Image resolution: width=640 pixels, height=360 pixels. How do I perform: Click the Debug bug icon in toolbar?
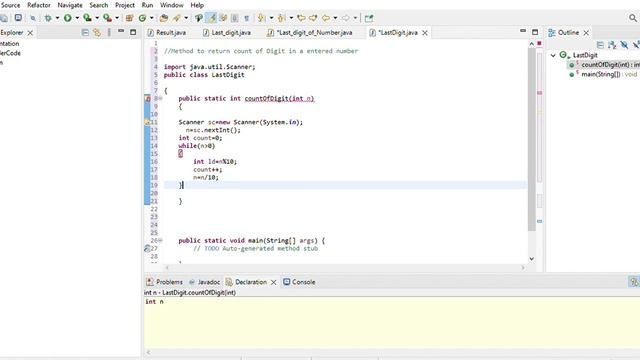coord(48,18)
